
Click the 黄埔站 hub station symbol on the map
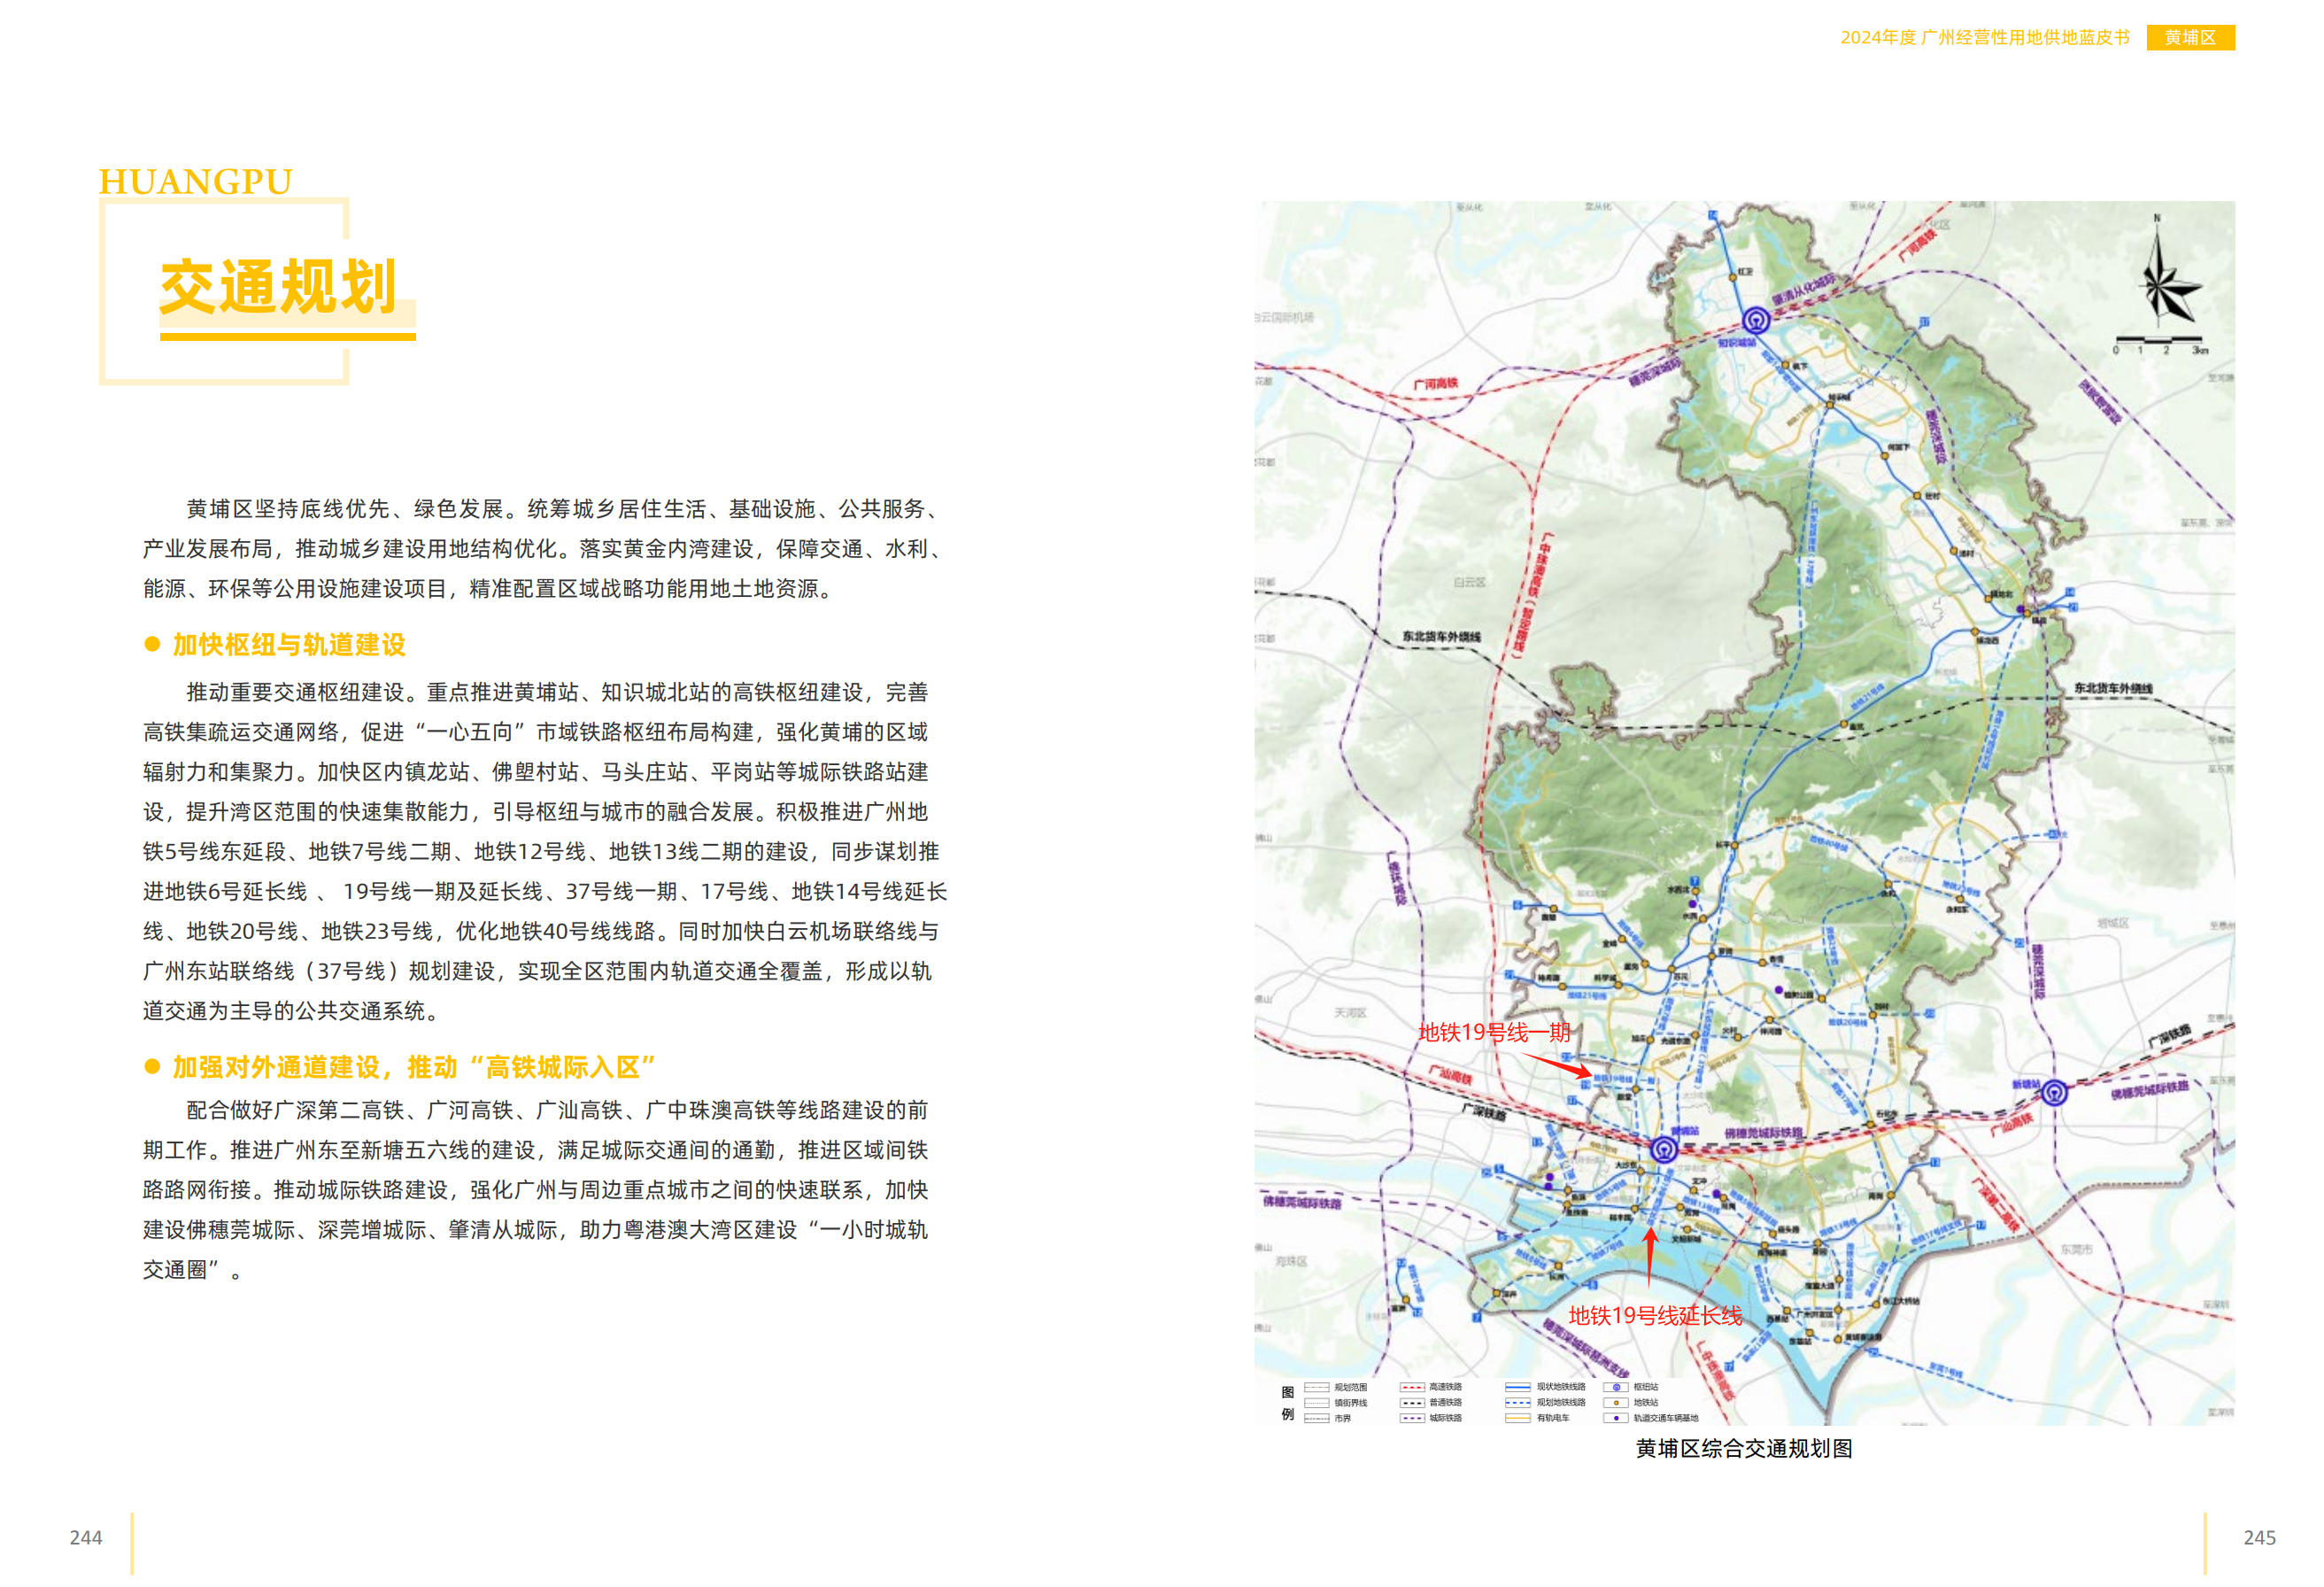(x=1664, y=1150)
